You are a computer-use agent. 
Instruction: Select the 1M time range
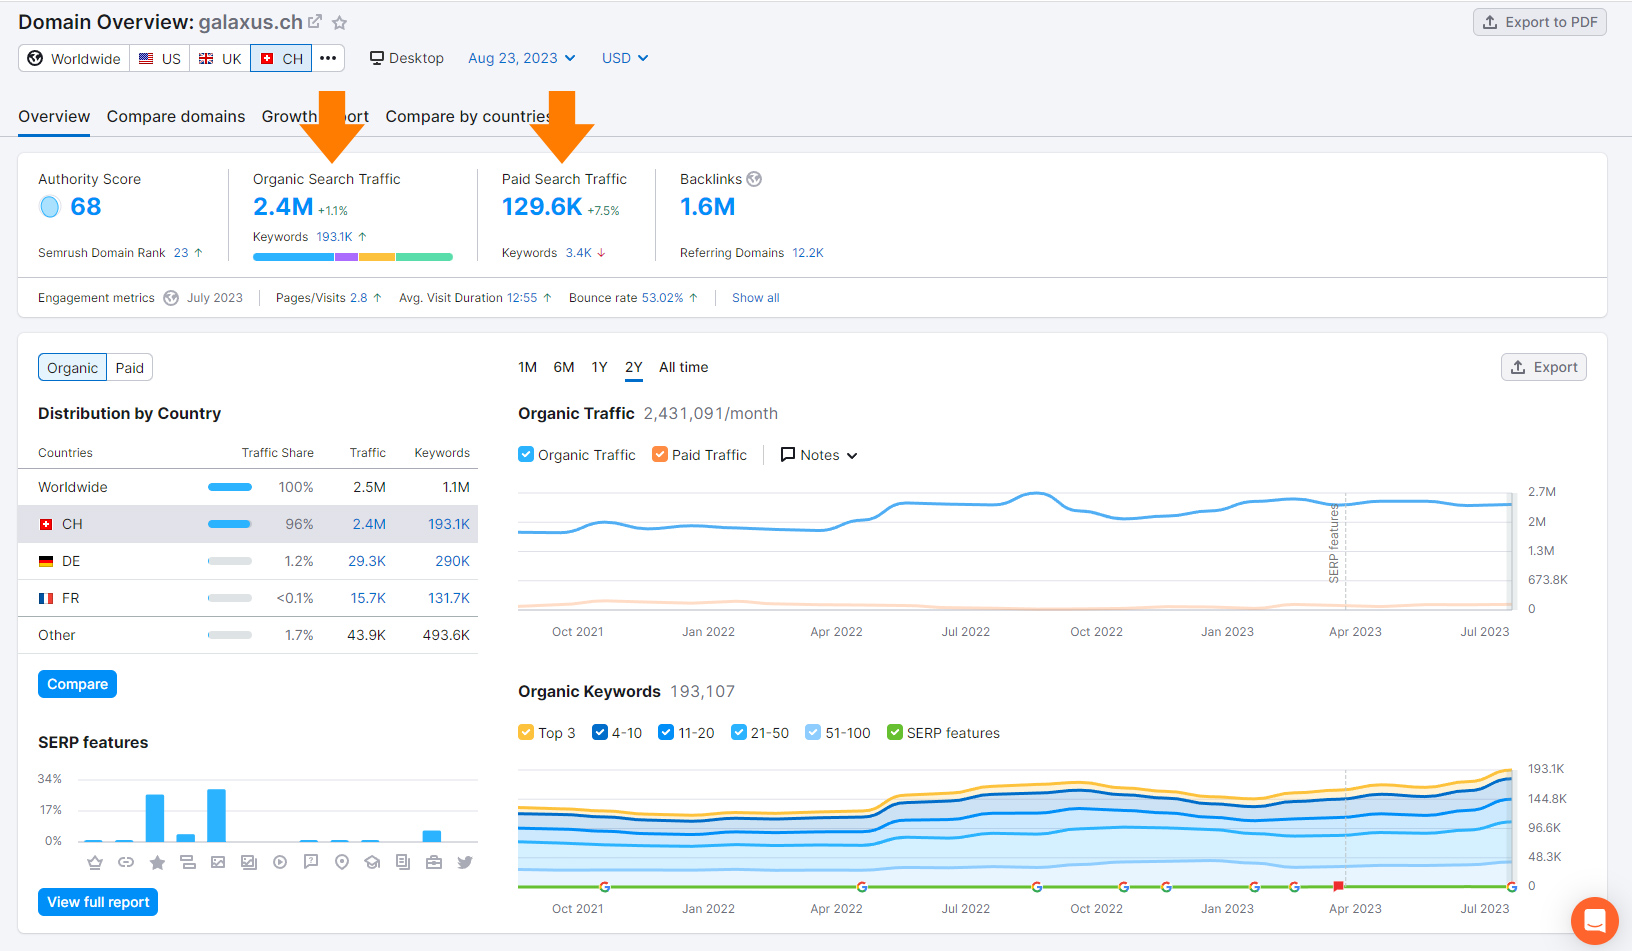(x=528, y=367)
